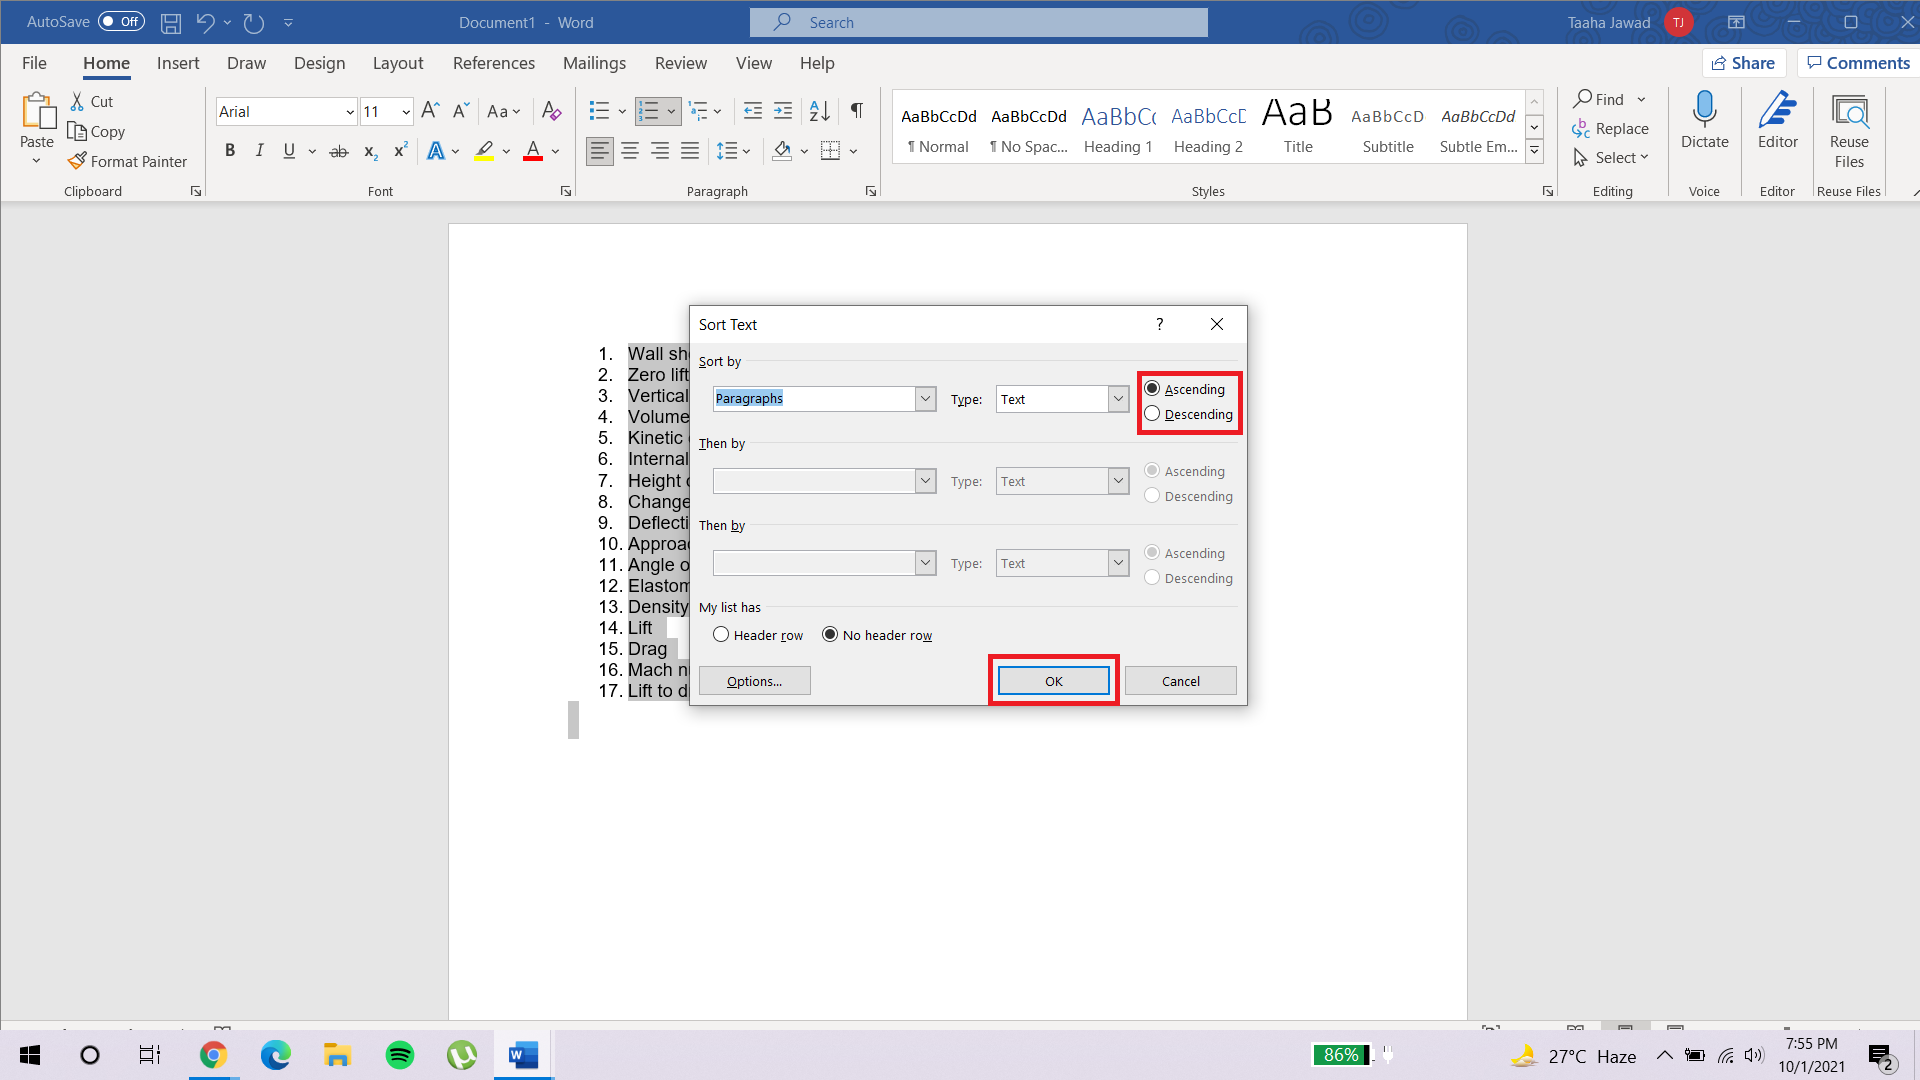Open Reuse Files panel
The width and height of the screenshot is (1920, 1080).
point(1849,130)
